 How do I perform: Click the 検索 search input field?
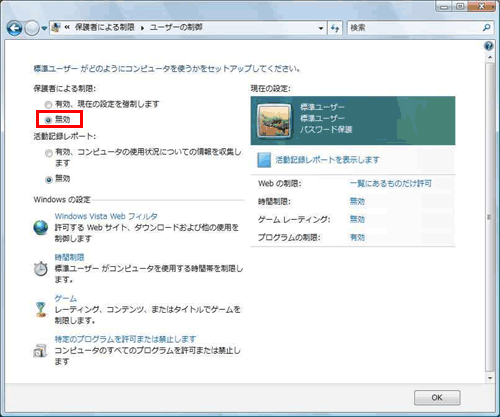(x=414, y=28)
